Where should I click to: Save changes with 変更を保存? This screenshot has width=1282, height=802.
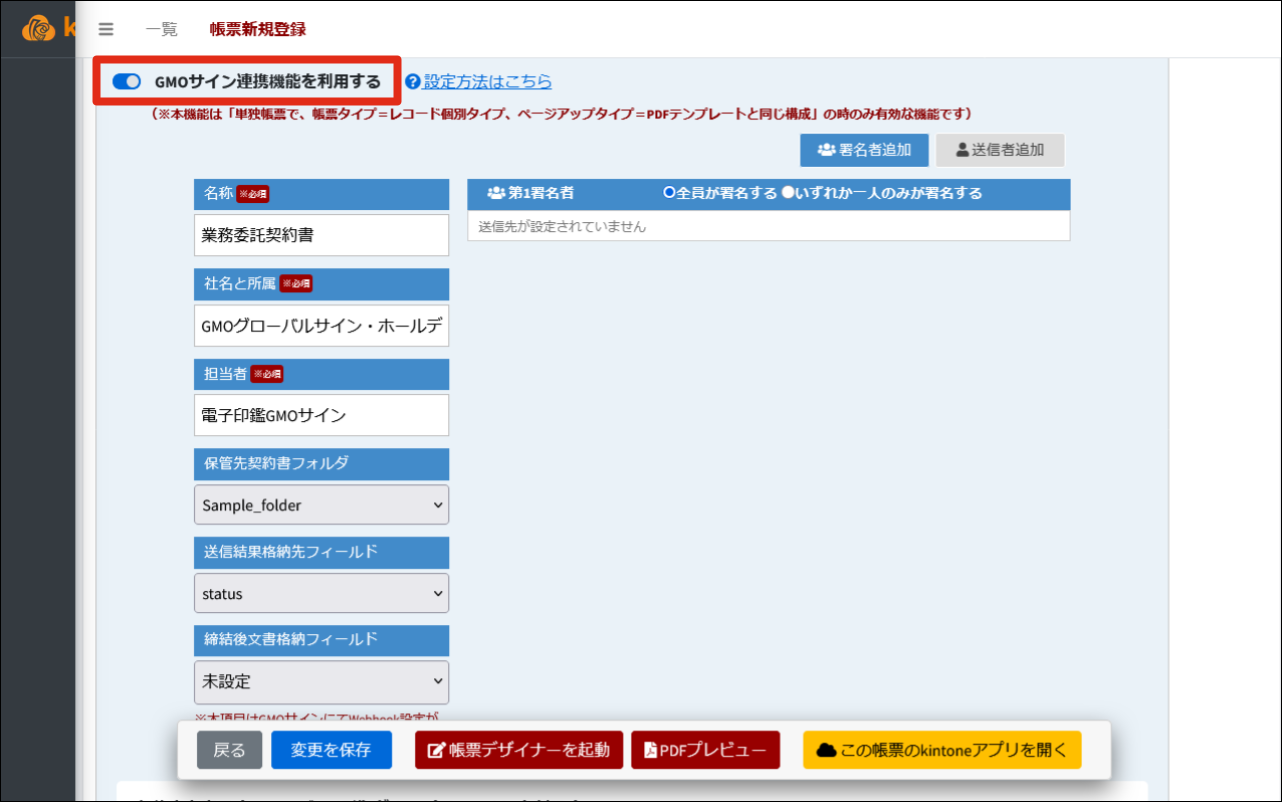(x=331, y=750)
